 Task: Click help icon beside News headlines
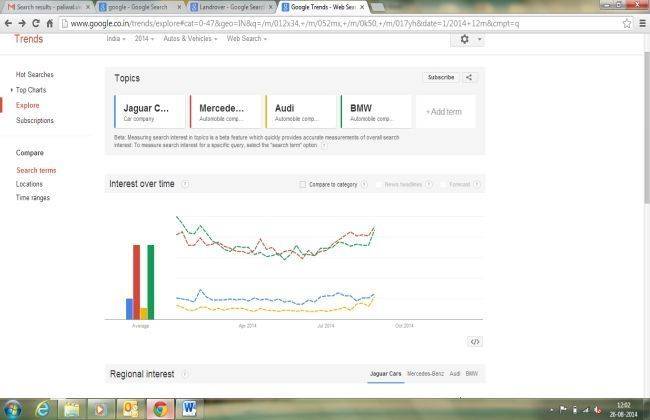coord(429,185)
